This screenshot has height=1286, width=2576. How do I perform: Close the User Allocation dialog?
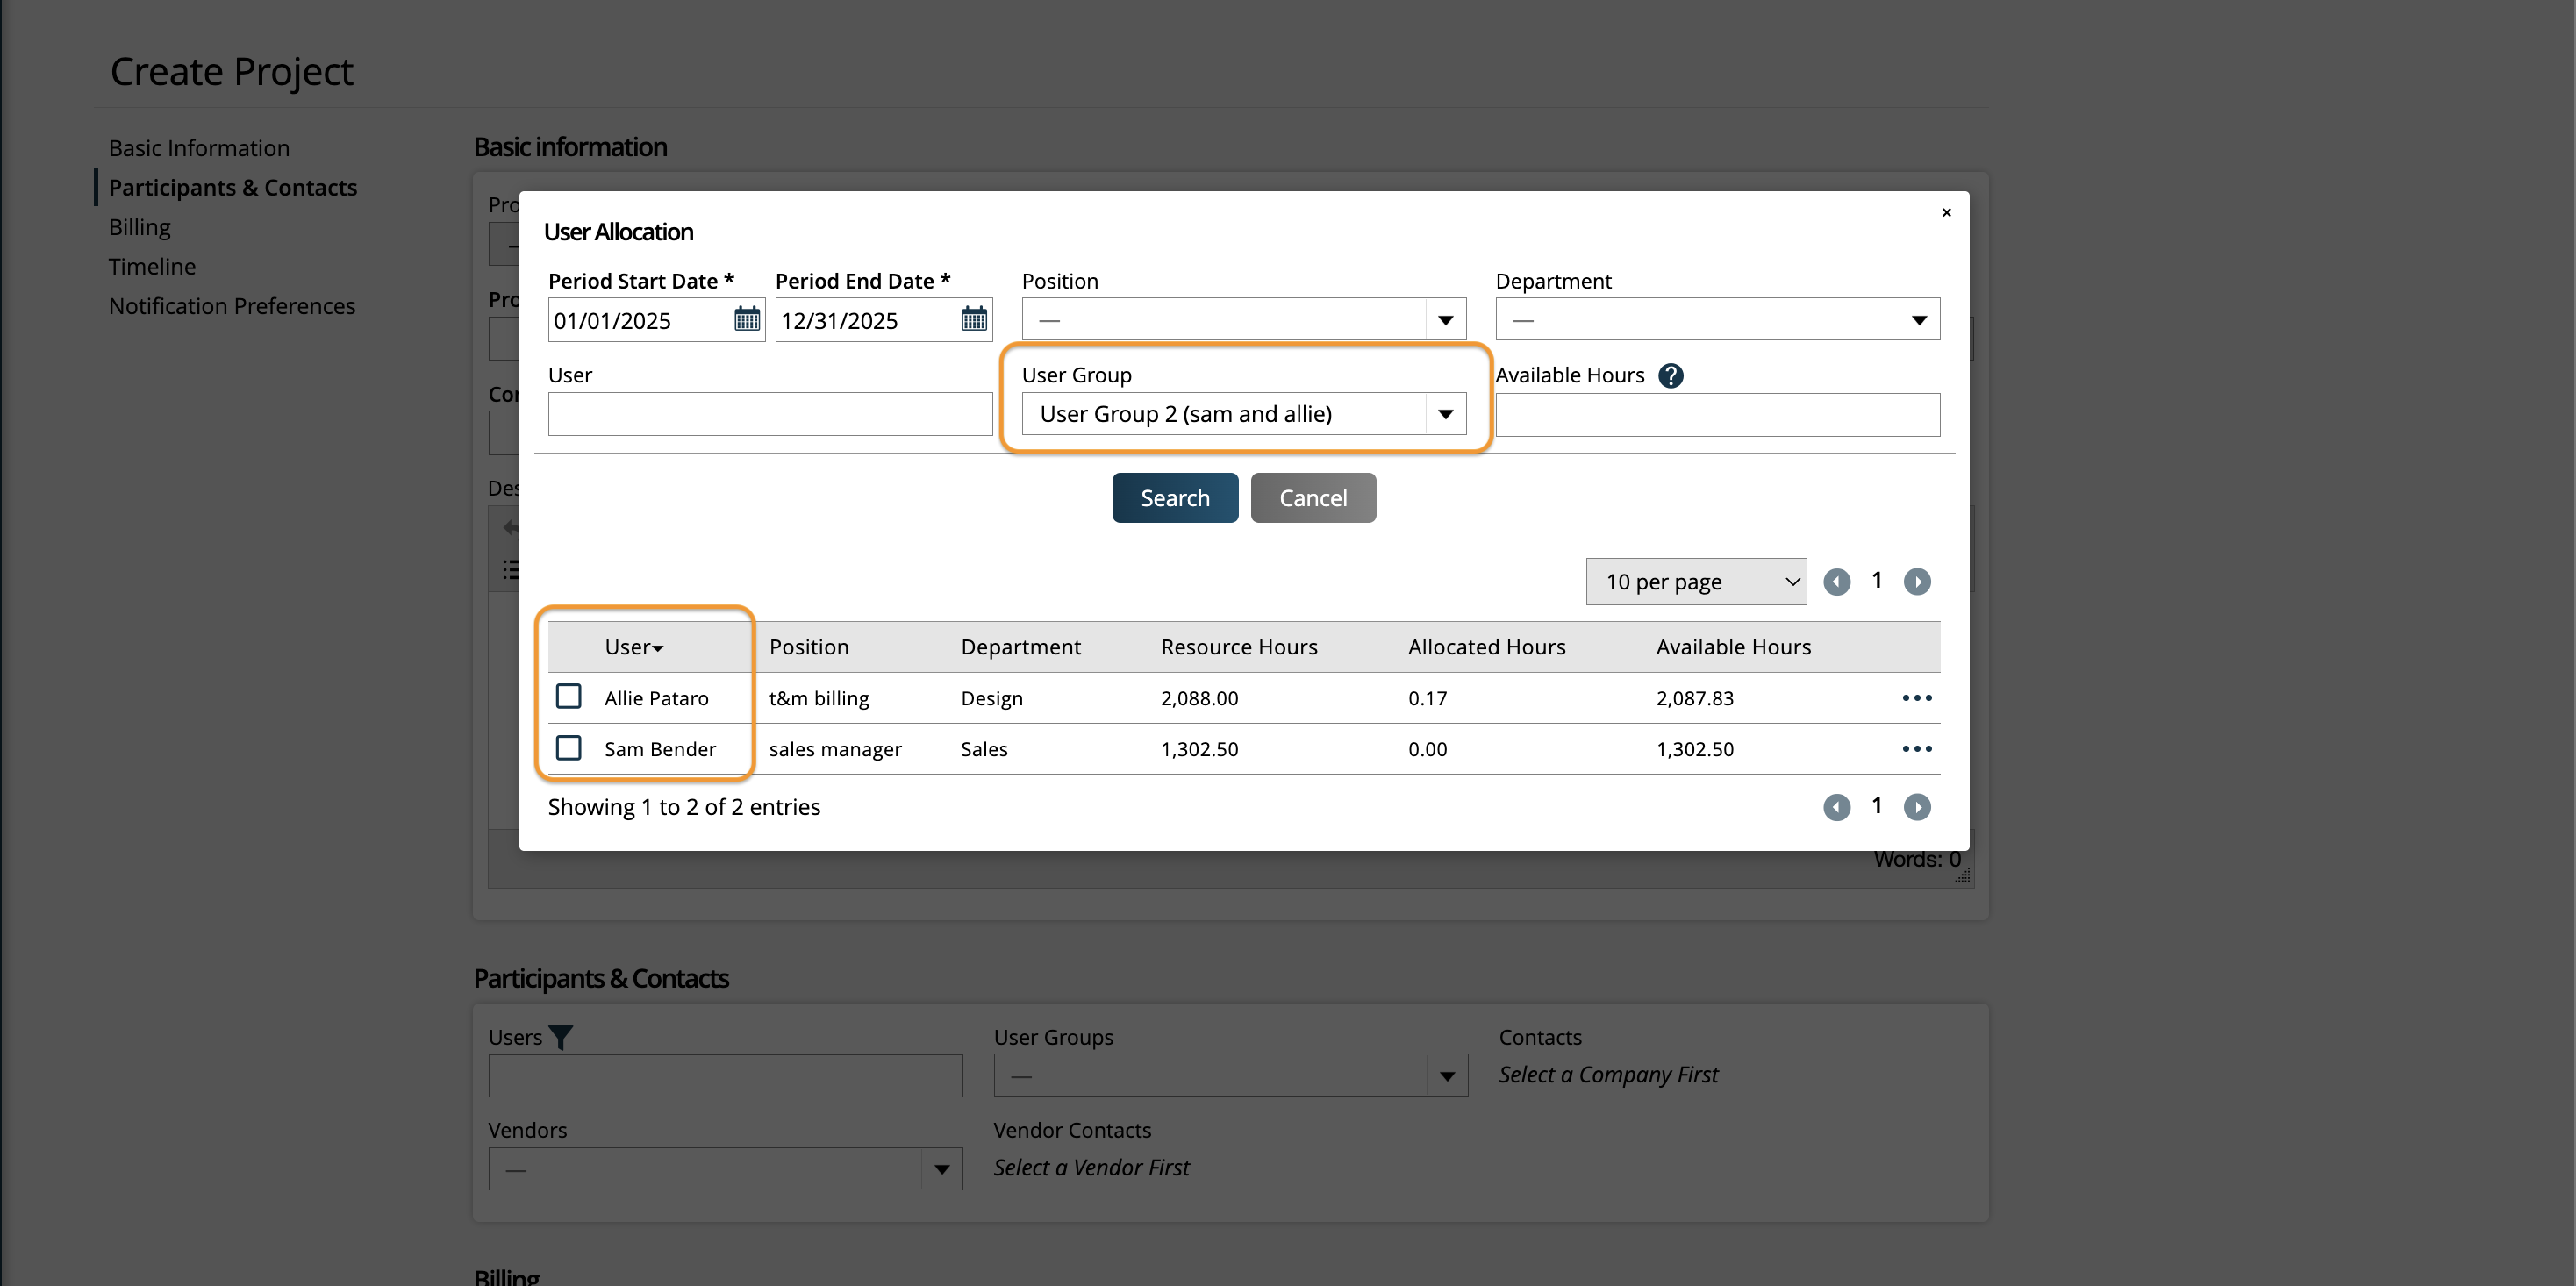[1946, 212]
